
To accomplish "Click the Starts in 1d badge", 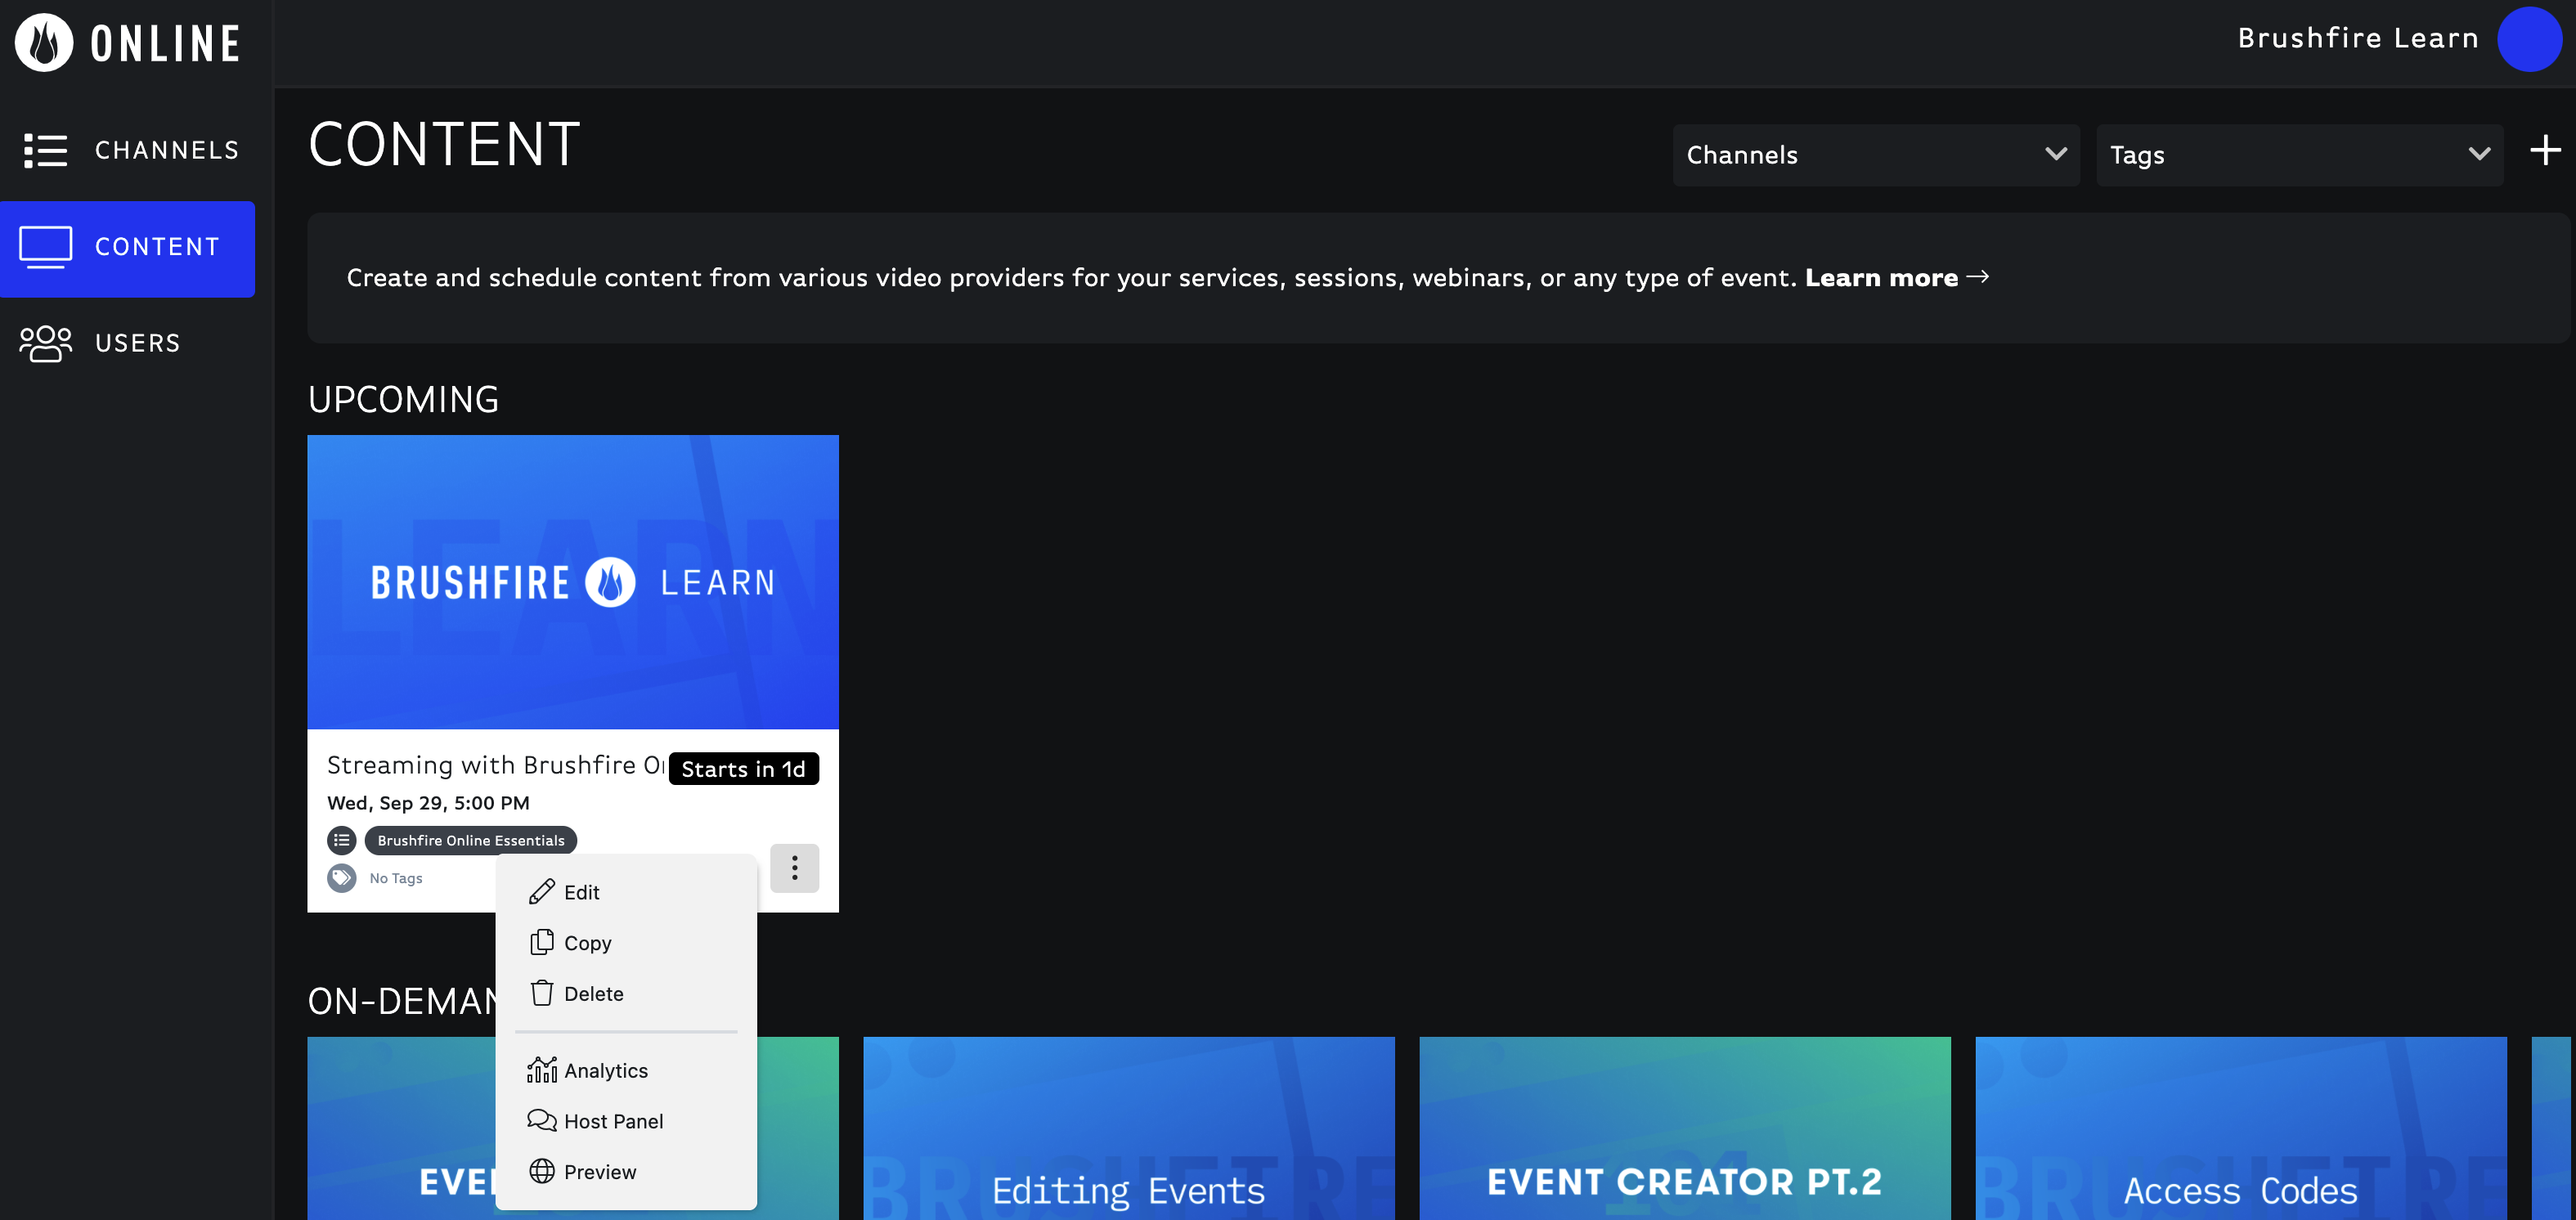I will point(743,769).
